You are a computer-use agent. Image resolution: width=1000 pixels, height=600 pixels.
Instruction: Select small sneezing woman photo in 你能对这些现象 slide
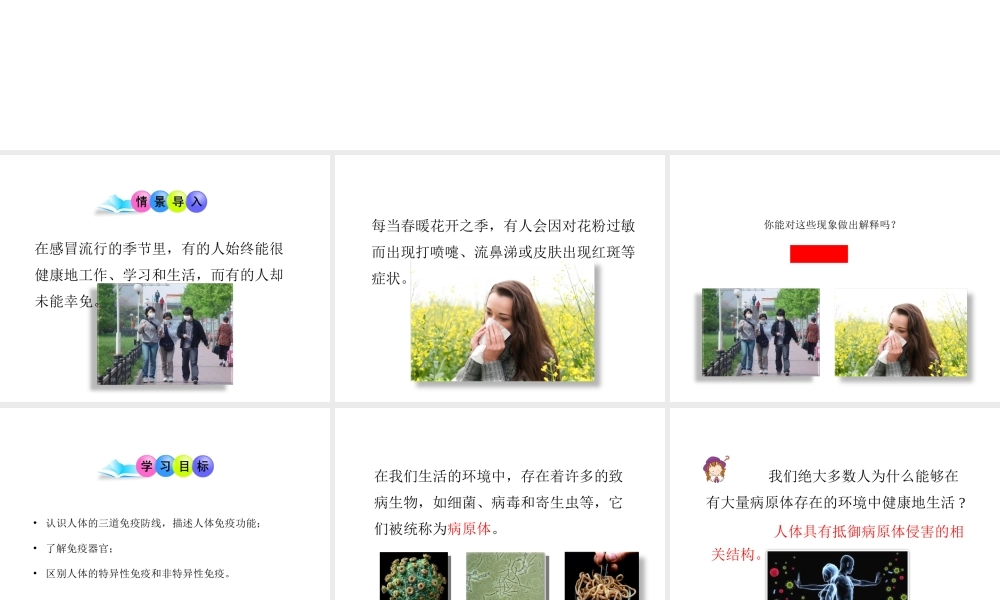pos(901,332)
